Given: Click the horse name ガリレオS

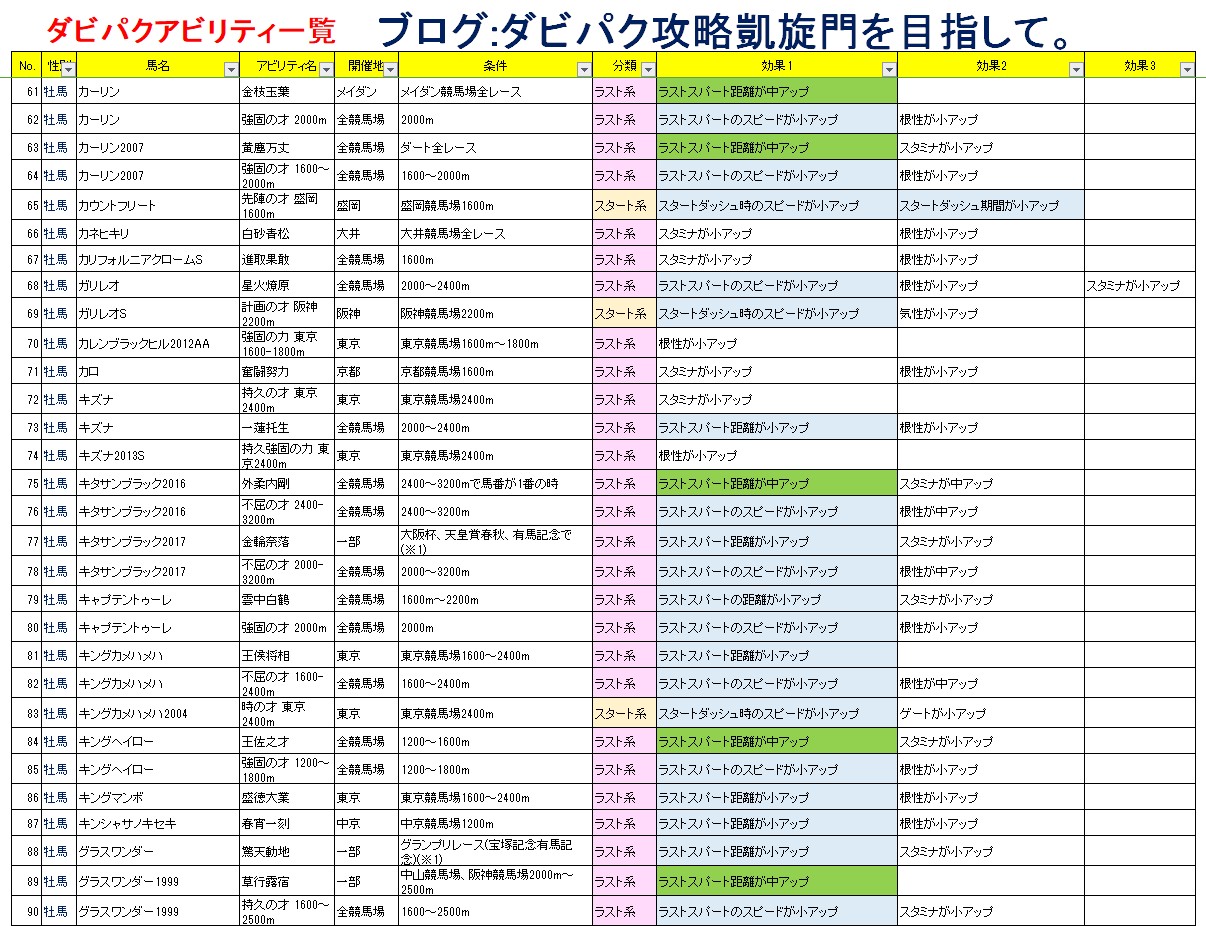Looking at the screenshot, I should coord(103,314).
